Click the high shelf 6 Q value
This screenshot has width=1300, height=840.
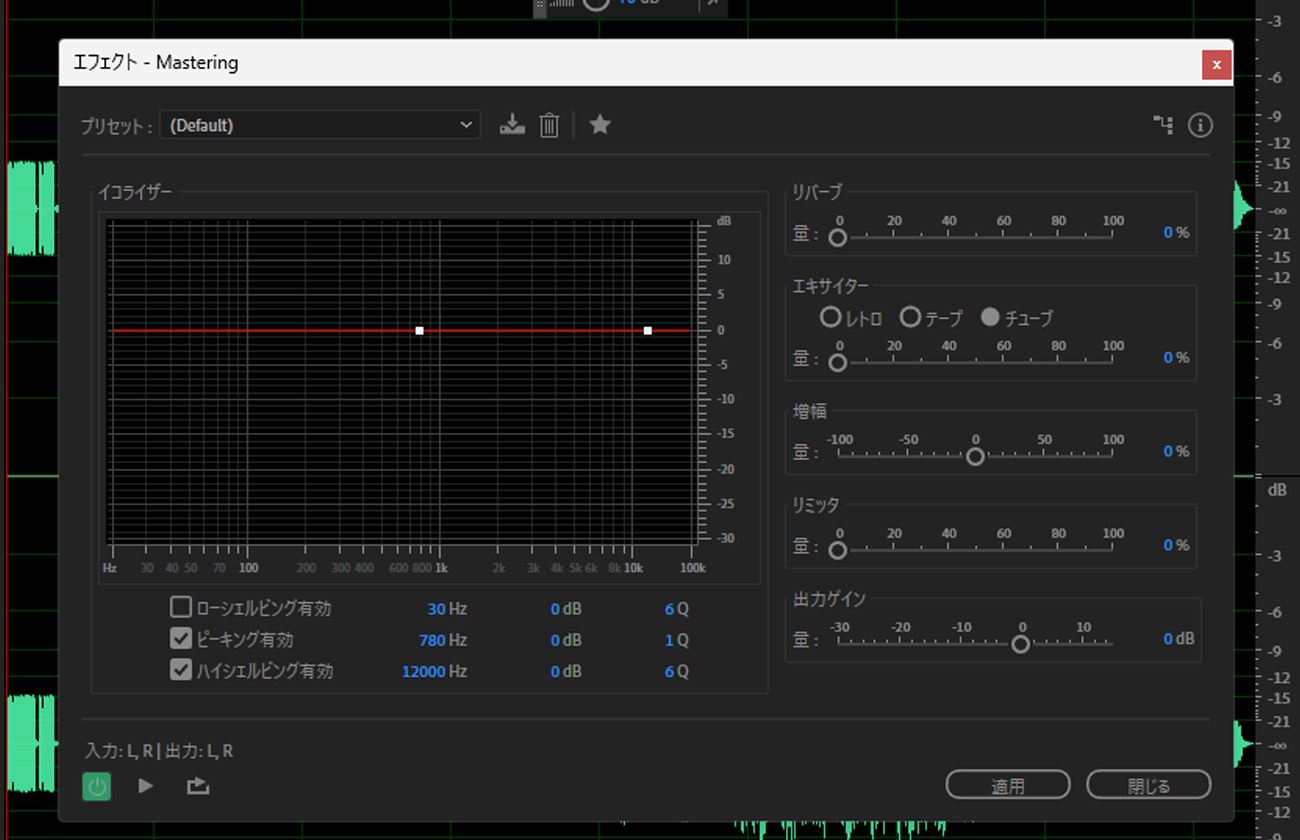click(x=669, y=672)
